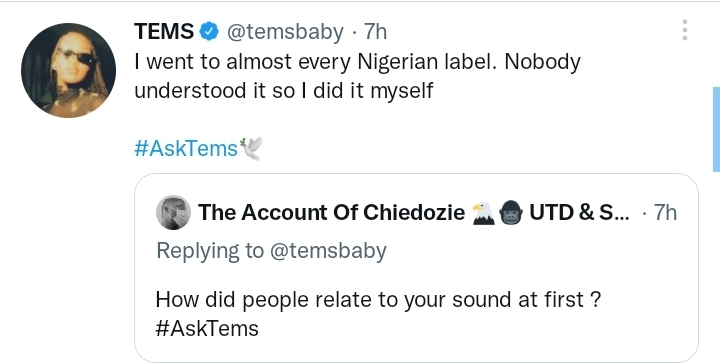Click the 7h timestamp of TEMS tweet
Image resolution: width=720 pixels, height=364 pixels.
tap(375, 32)
